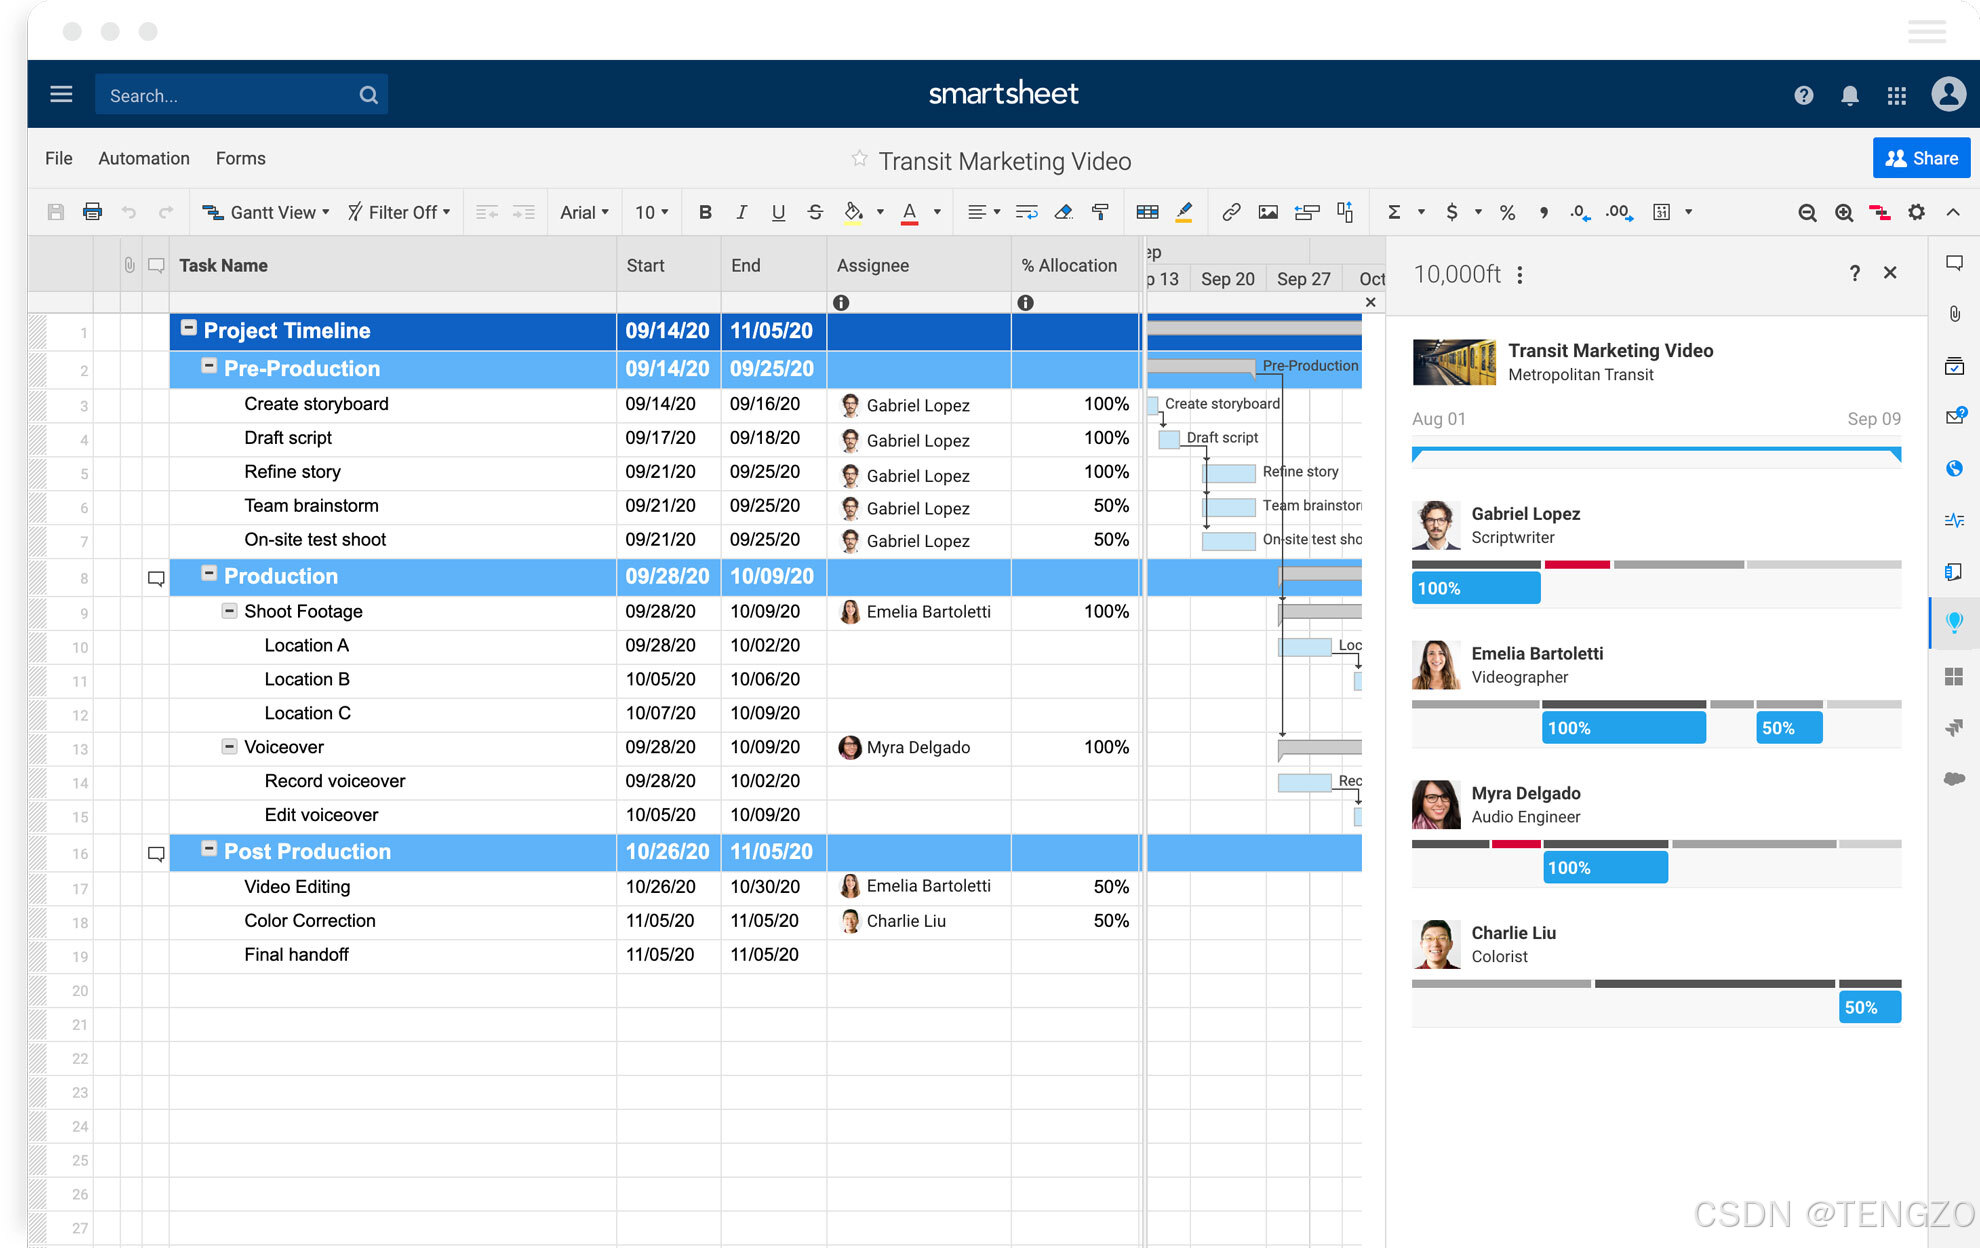
Task: Toggle bold text formatting
Action: pyautogui.click(x=705, y=212)
